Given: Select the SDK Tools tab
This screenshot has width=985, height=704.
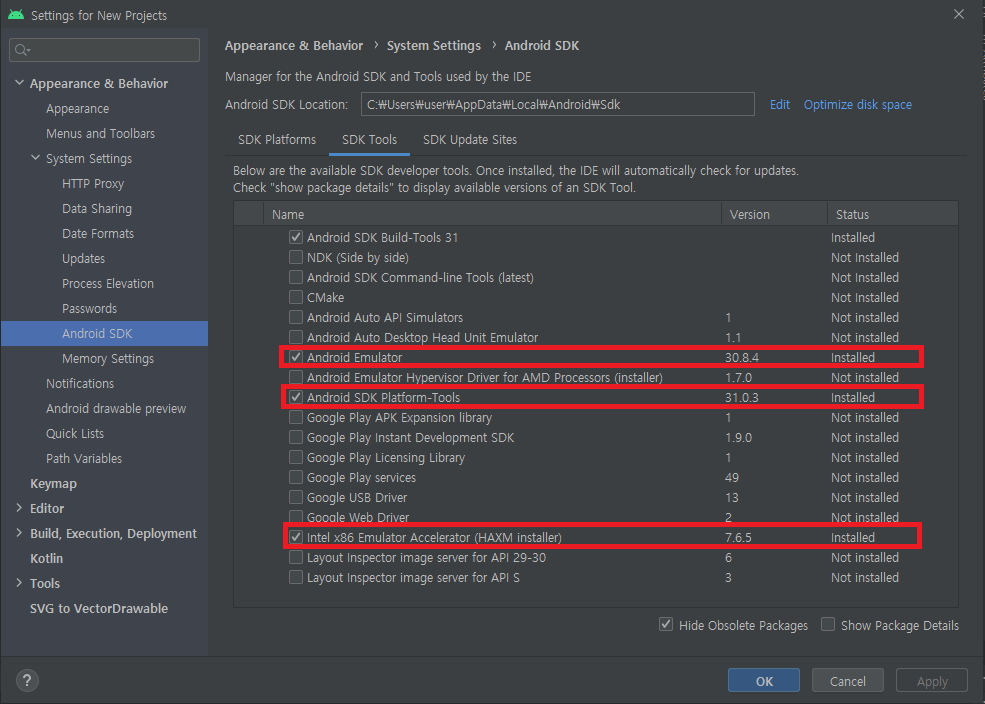Looking at the screenshot, I should (x=369, y=140).
